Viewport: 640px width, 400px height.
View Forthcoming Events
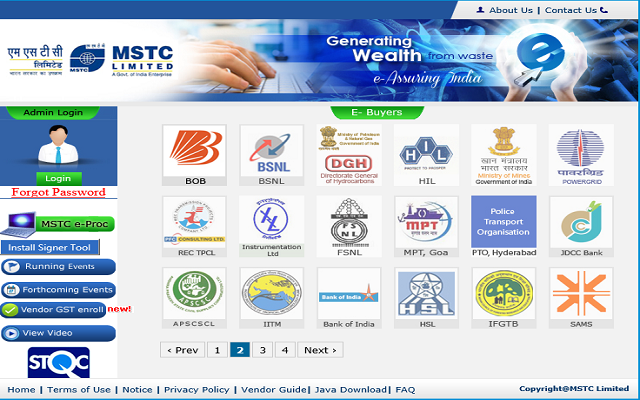pyautogui.click(x=58, y=290)
